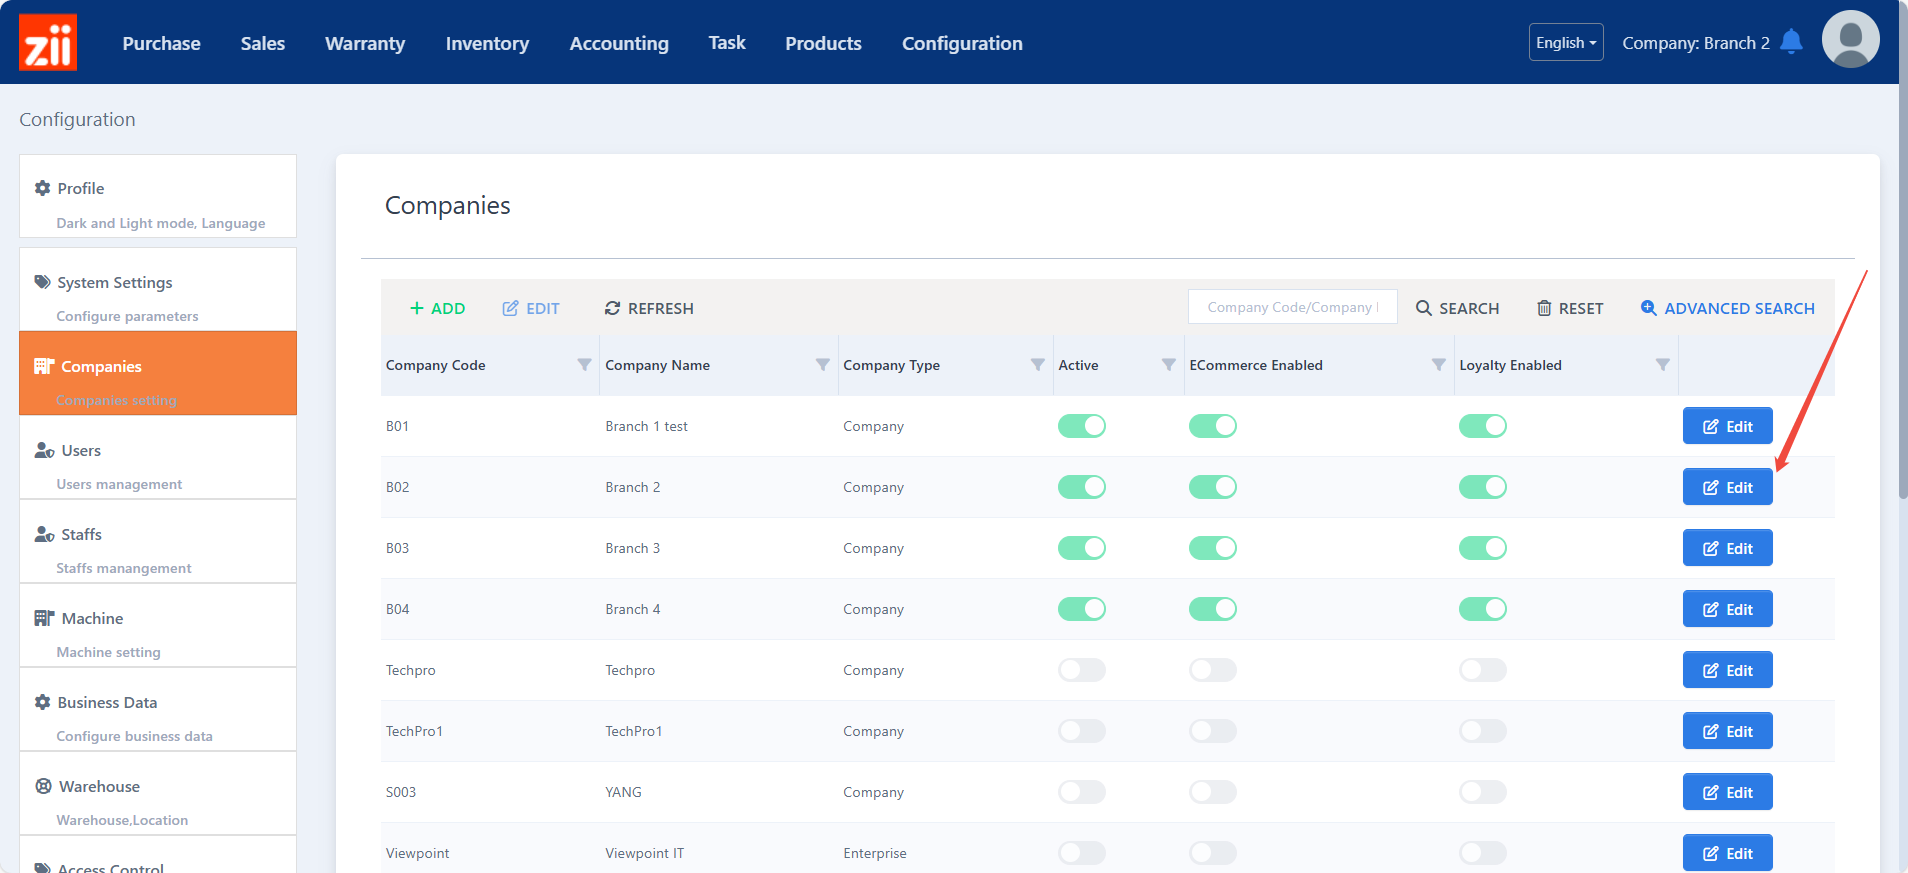This screenshot has width=1908, height=873.
Task: Open the Accounting menu
Action: tap(619, 43)
